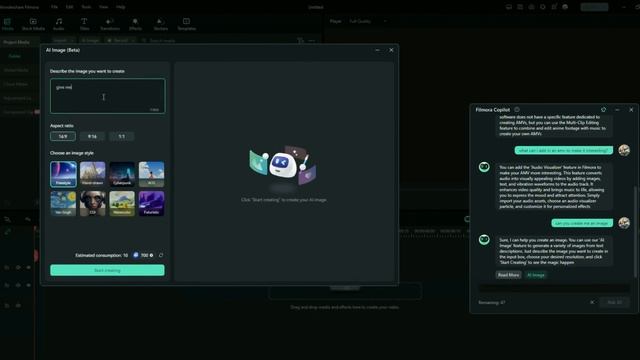Viewport: 640px width, 360px height.
Task: Click the 'can you create me an image' message
Action: click(582, 223)
